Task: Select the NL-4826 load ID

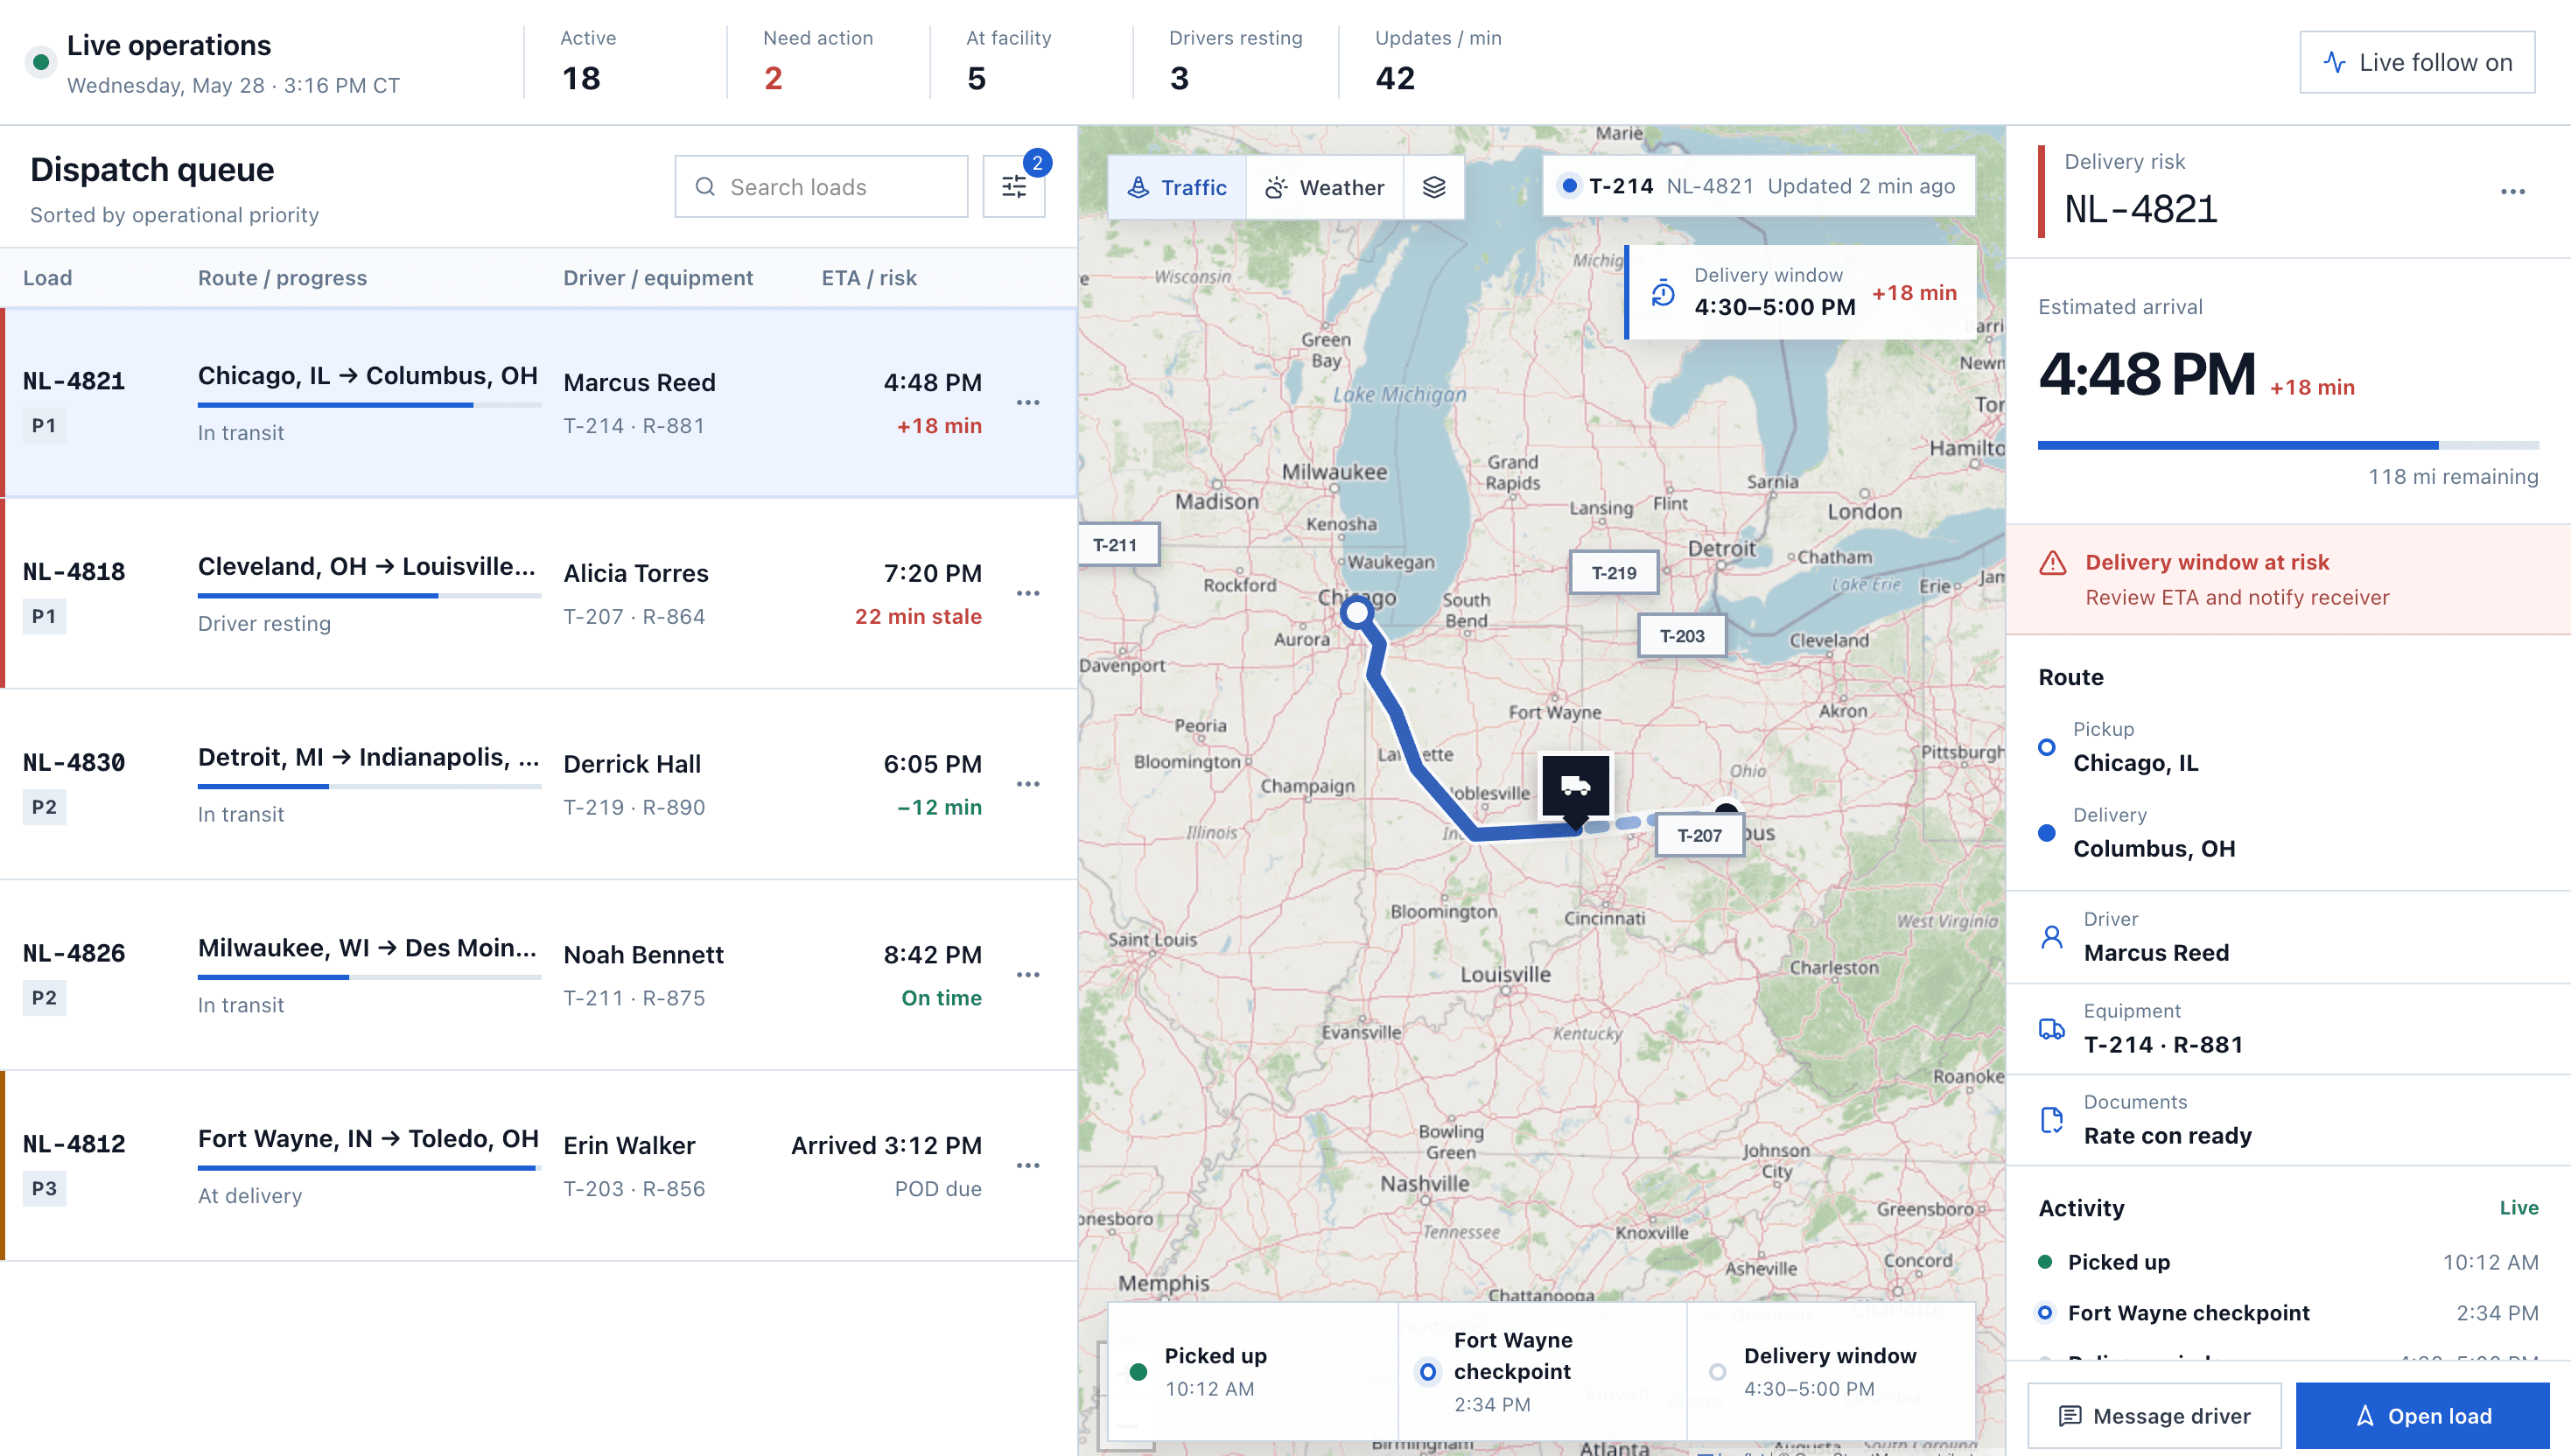Action: [x=74, y=954]
